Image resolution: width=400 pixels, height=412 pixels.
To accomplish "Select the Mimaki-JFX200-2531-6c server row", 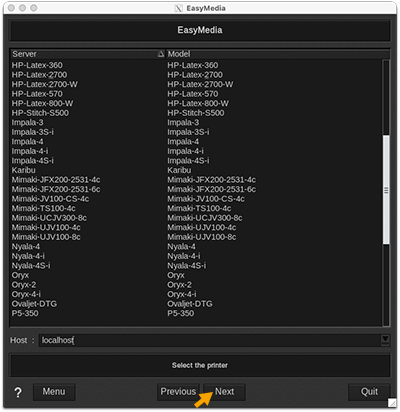I will pyautogui.click(x=56, y=189).
